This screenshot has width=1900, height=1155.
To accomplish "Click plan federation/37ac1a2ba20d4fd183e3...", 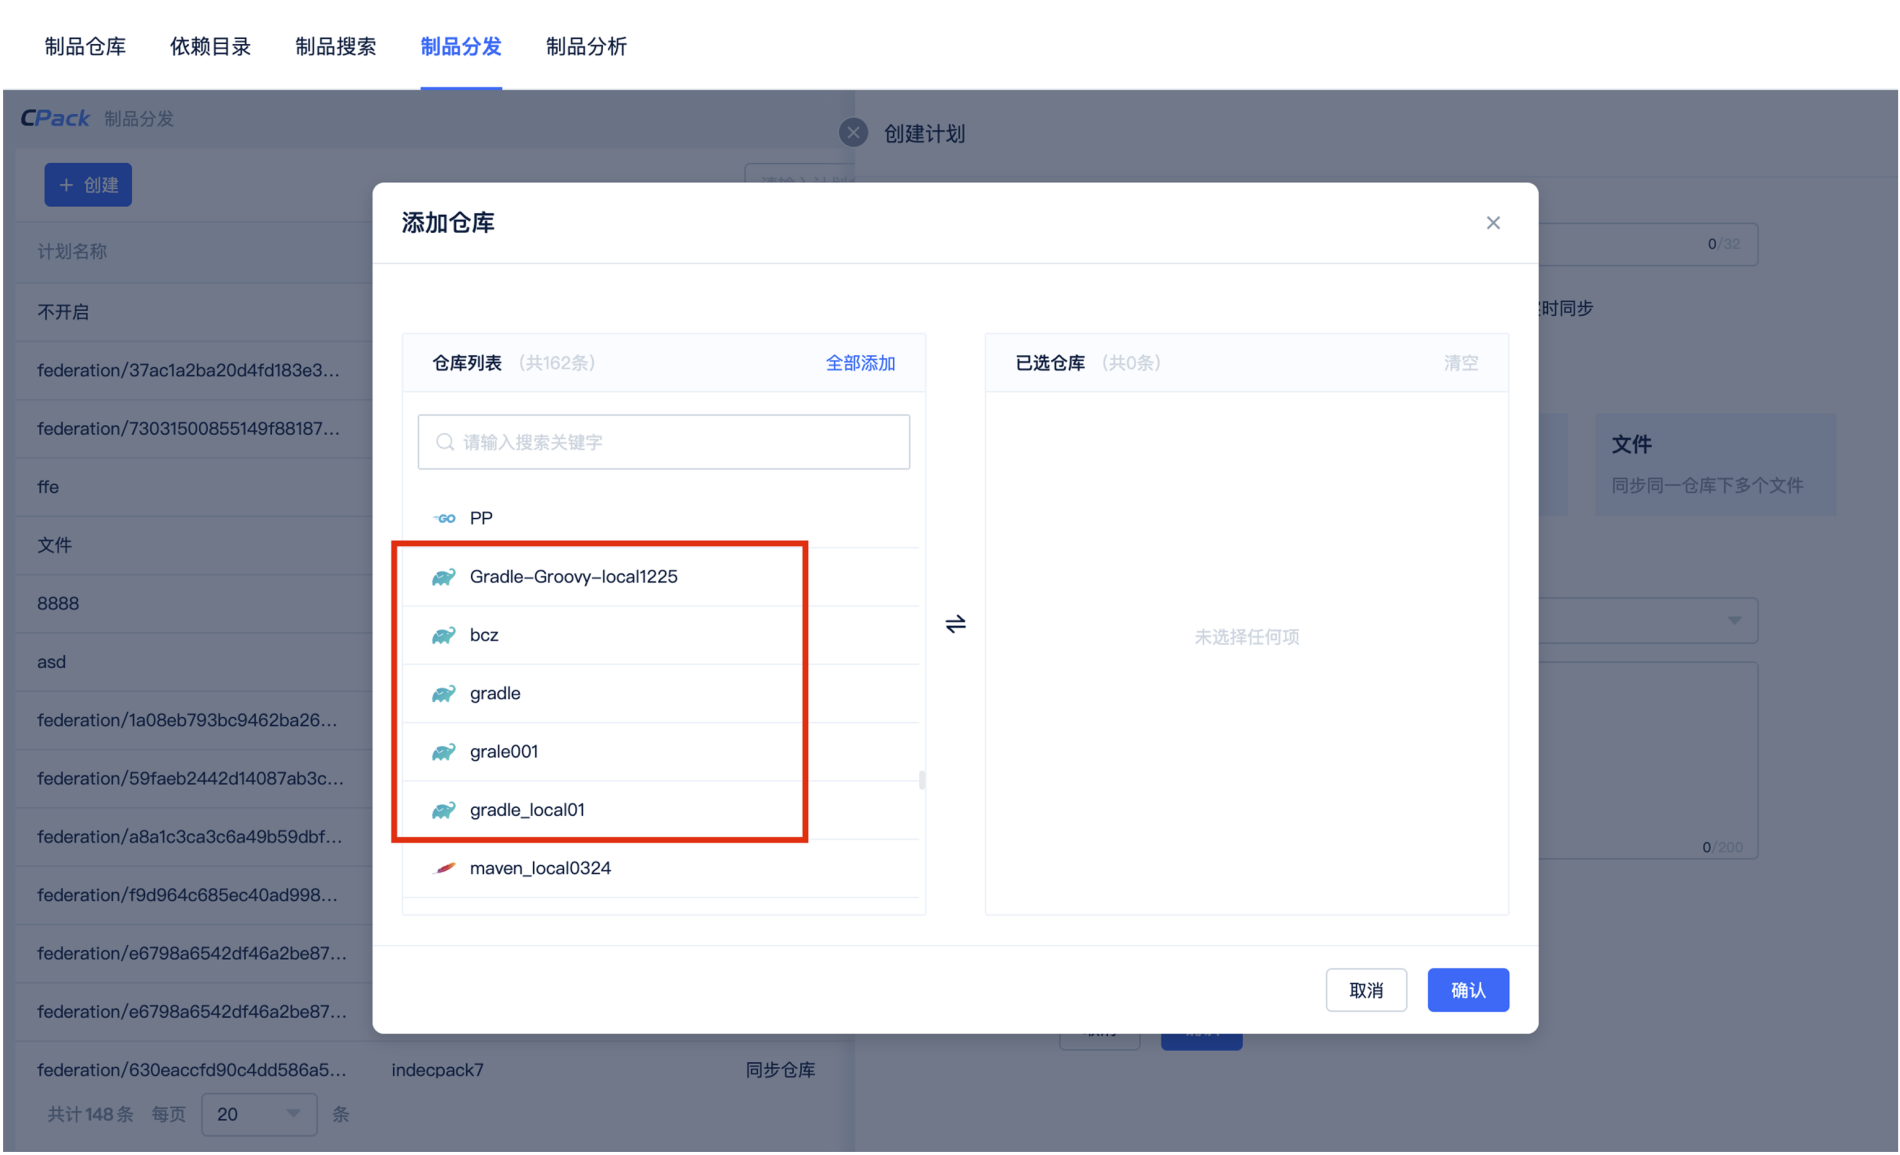I will pos(189,370).
